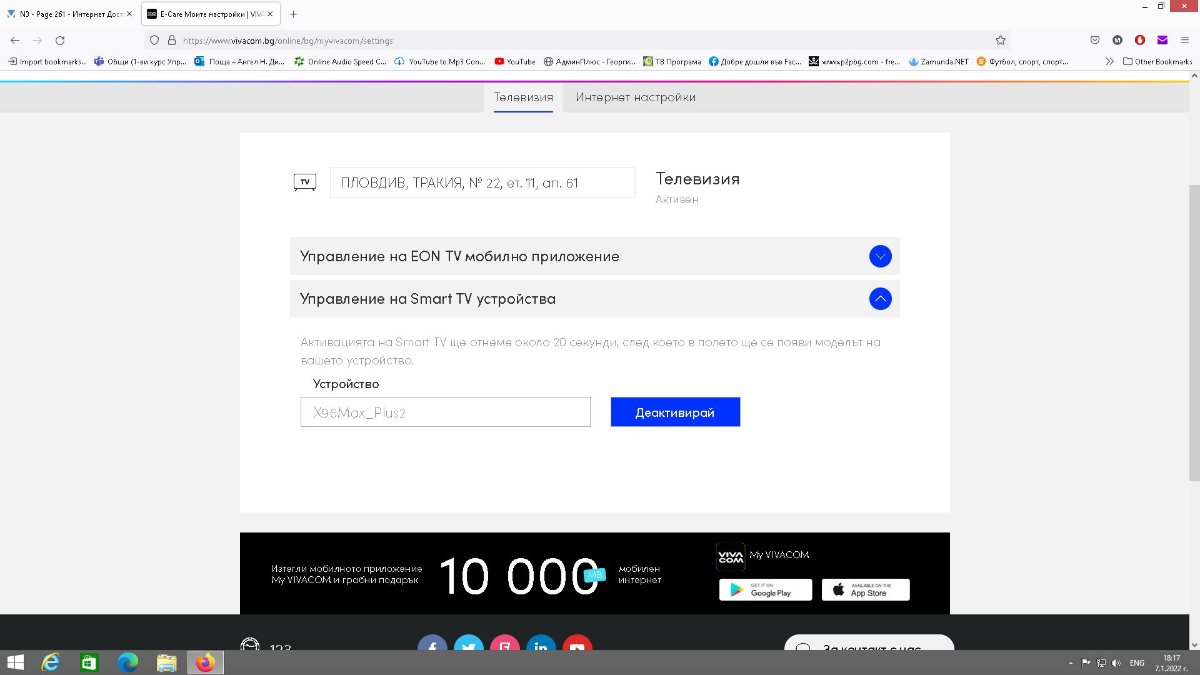Click the page URL in the address bar
Viewport: 1200px width, 675px height.
coord(288,41)
